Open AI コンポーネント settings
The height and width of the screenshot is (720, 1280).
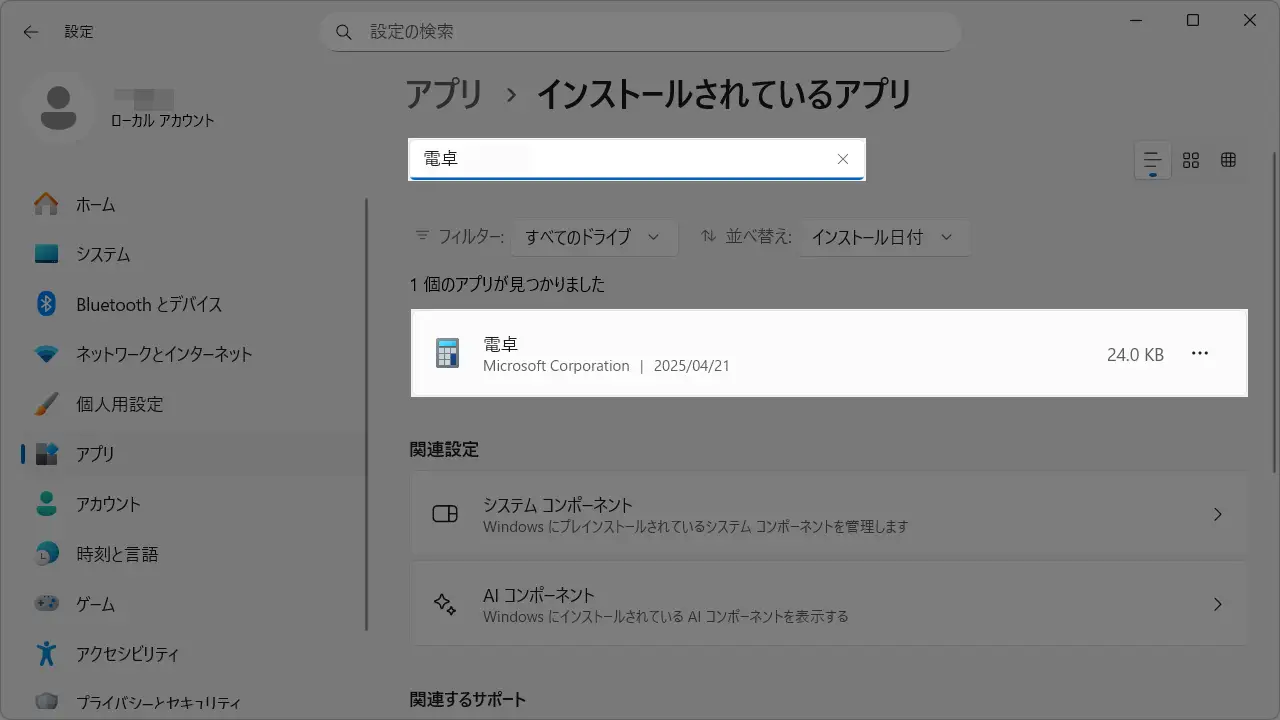[829, 604]
